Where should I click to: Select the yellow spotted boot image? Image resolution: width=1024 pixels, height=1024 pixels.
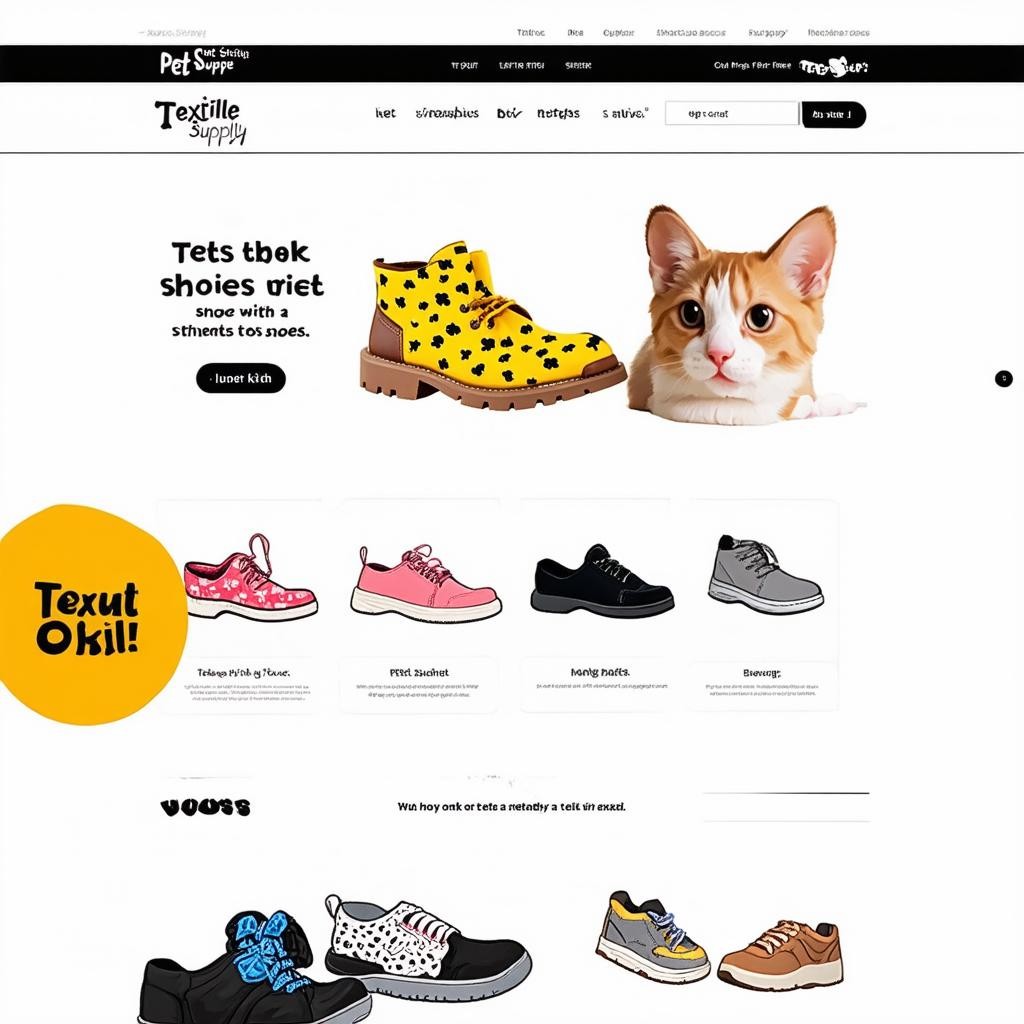pos(492,325)
